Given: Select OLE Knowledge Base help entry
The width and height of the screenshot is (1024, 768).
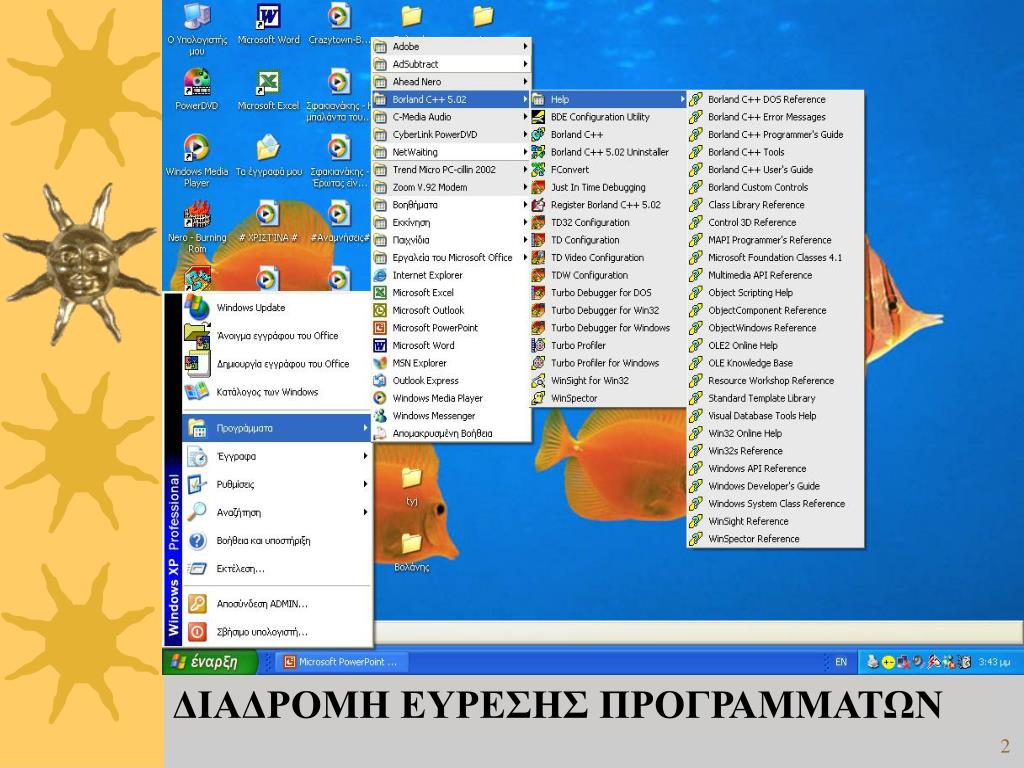Looking at the screenshot, I should [x=775, y=363].
